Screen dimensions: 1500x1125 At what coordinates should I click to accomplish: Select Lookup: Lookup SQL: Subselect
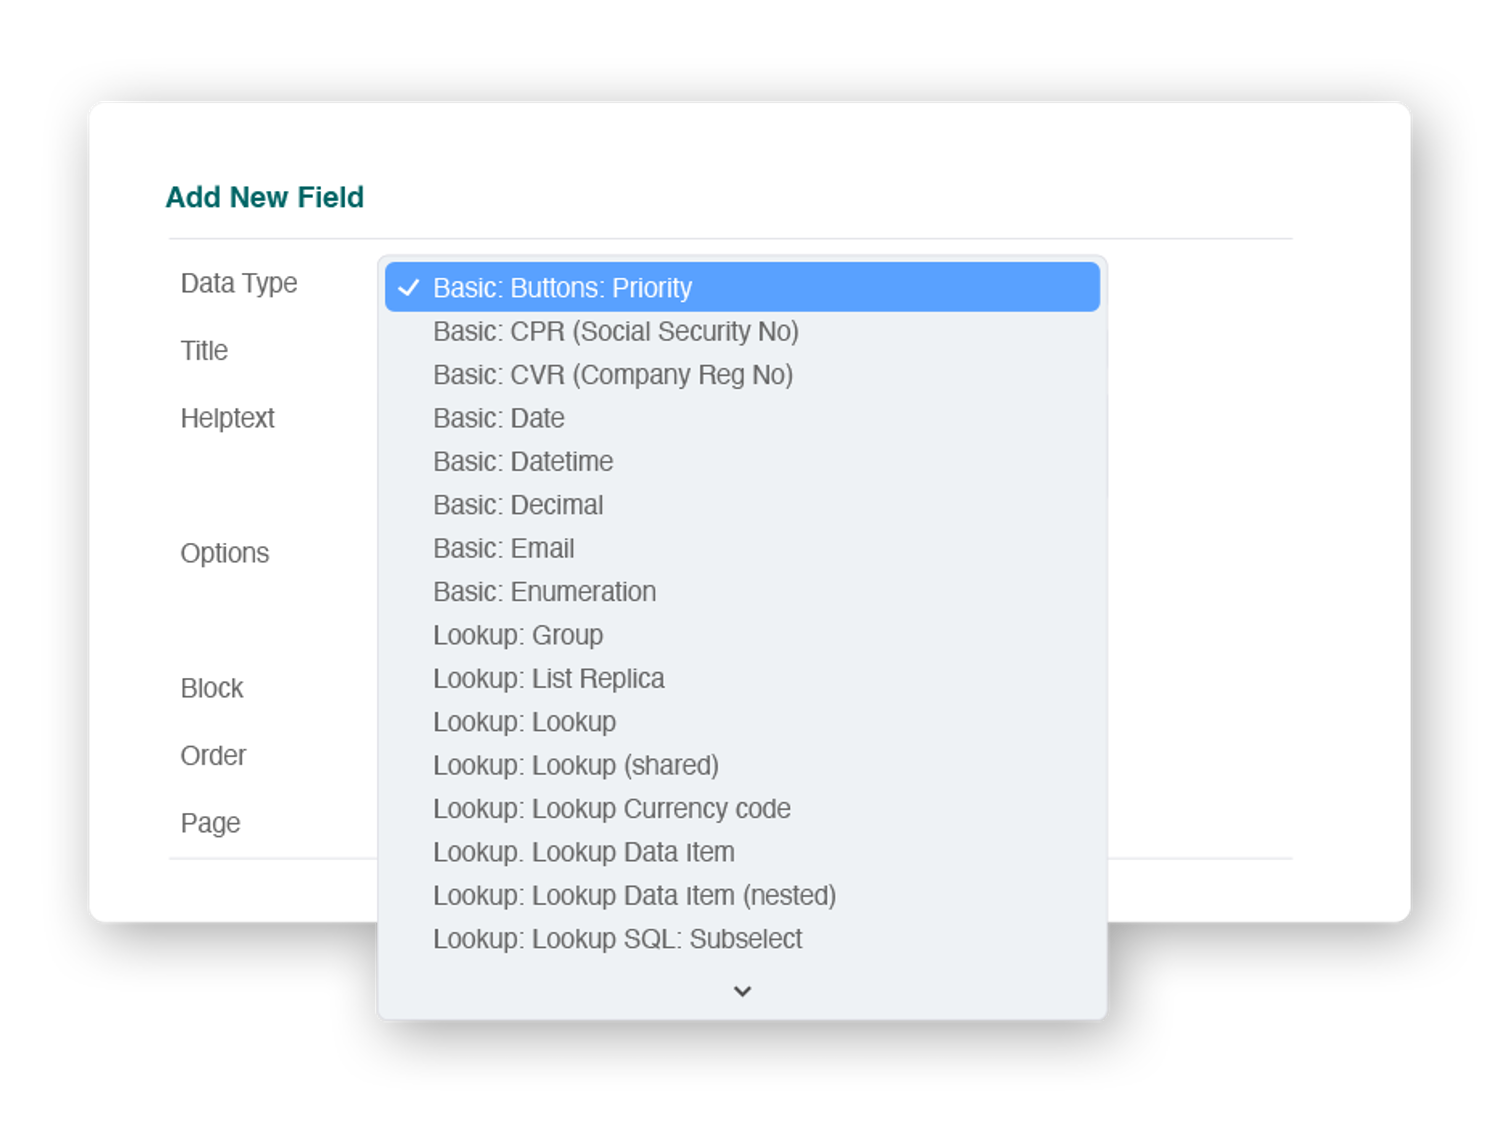617,939
